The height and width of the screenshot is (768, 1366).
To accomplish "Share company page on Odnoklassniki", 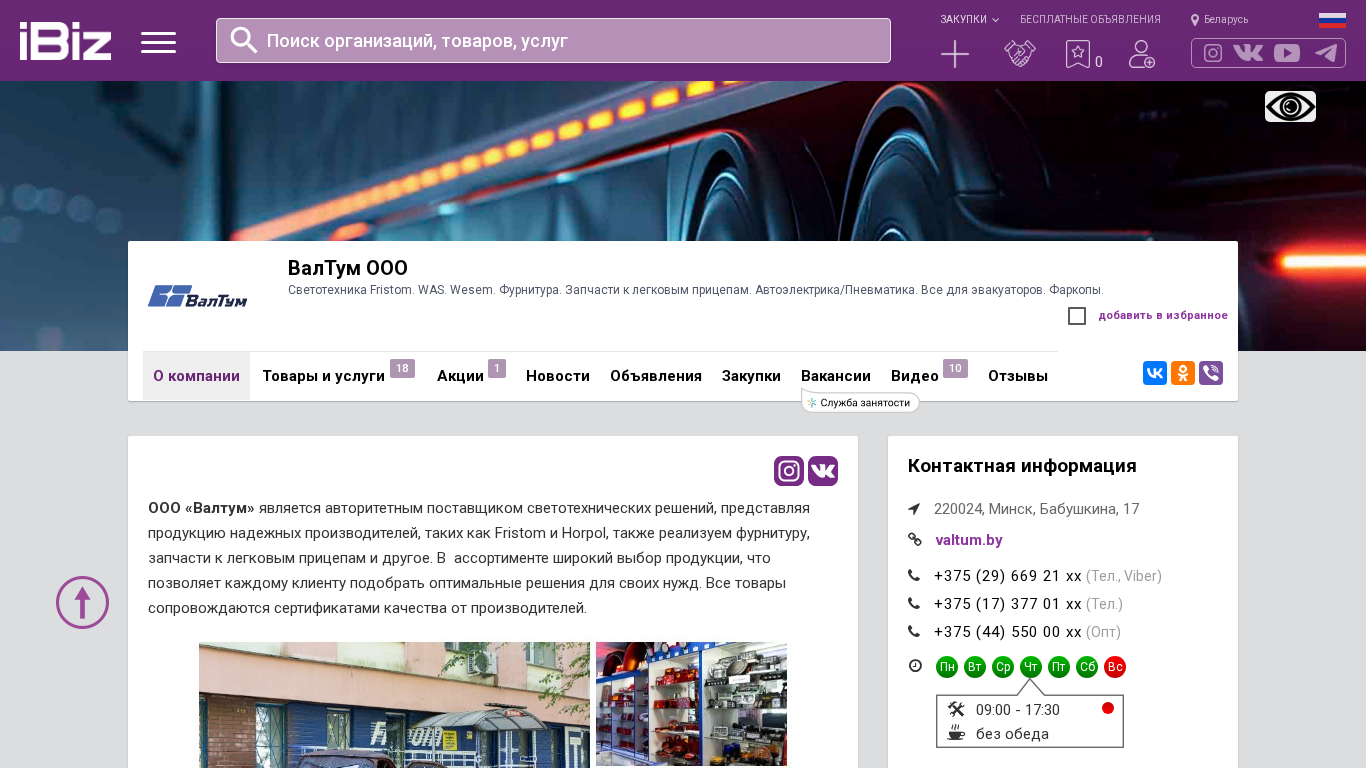I will point(1183,373).
